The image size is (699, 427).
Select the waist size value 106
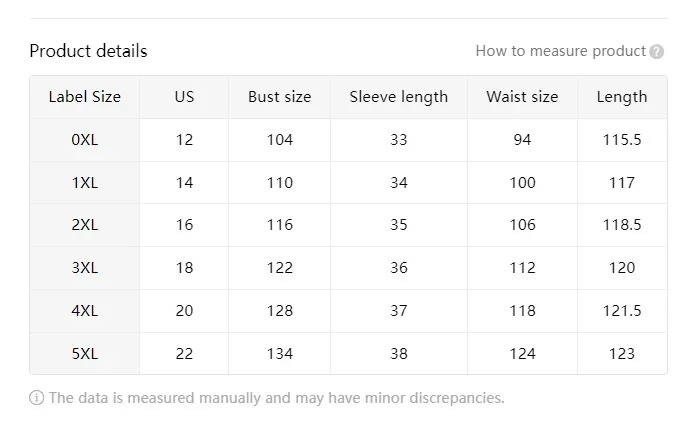click(x=522, y=225)
